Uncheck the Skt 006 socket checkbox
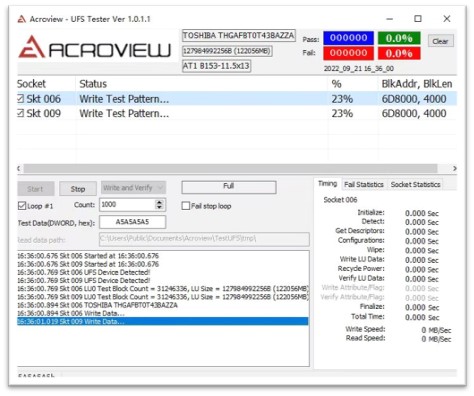The image size is (474, 396). pyautogui.click(x=21, y=98)
